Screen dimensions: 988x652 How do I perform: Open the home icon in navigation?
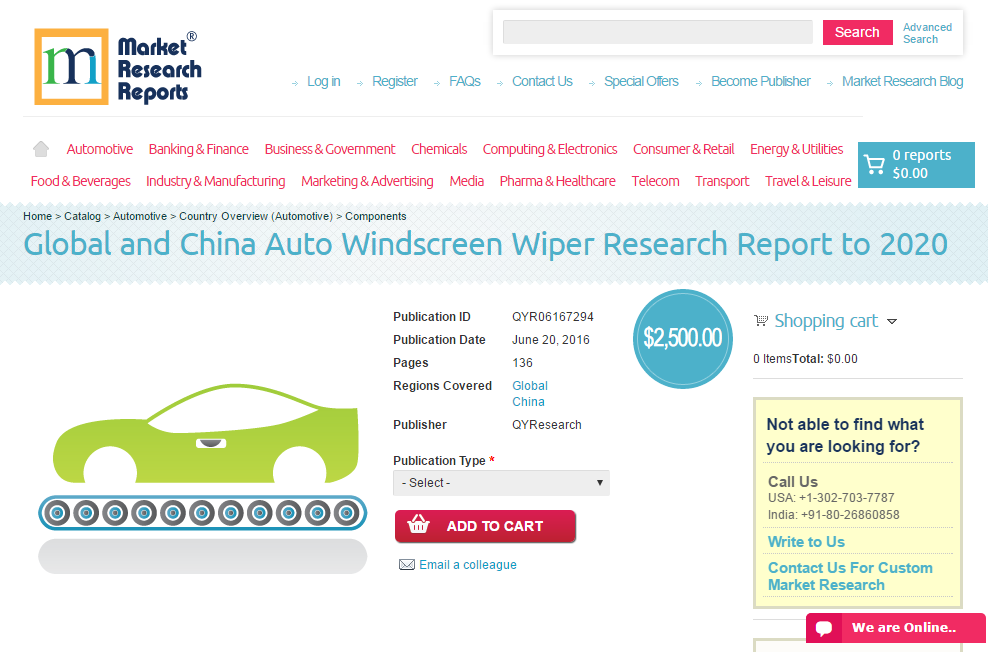point(41,149)
